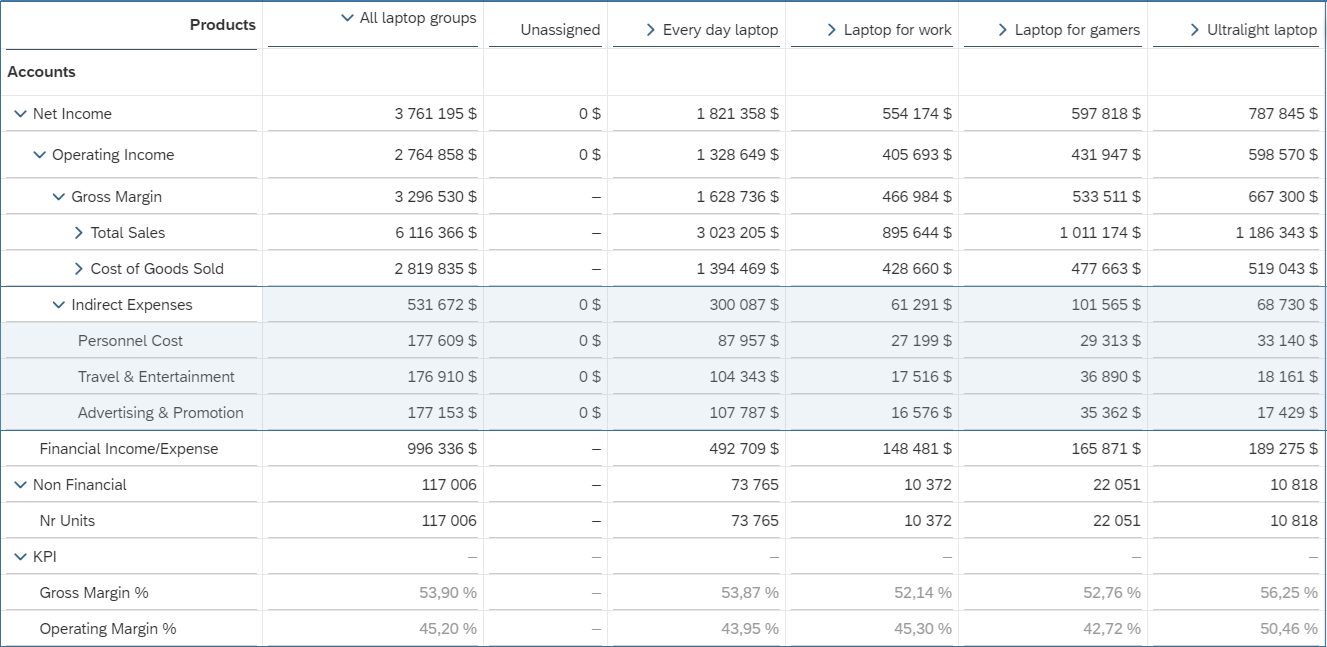
Task: Select Net Income total cell 3 761 195 $
Action: click(x=436, y=114)
